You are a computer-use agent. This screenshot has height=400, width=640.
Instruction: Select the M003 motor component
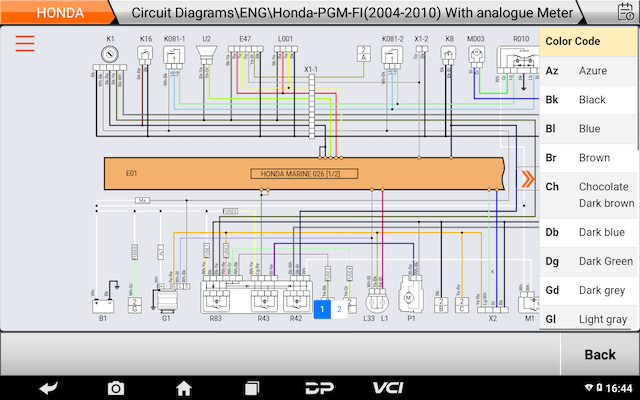point(476,57)
